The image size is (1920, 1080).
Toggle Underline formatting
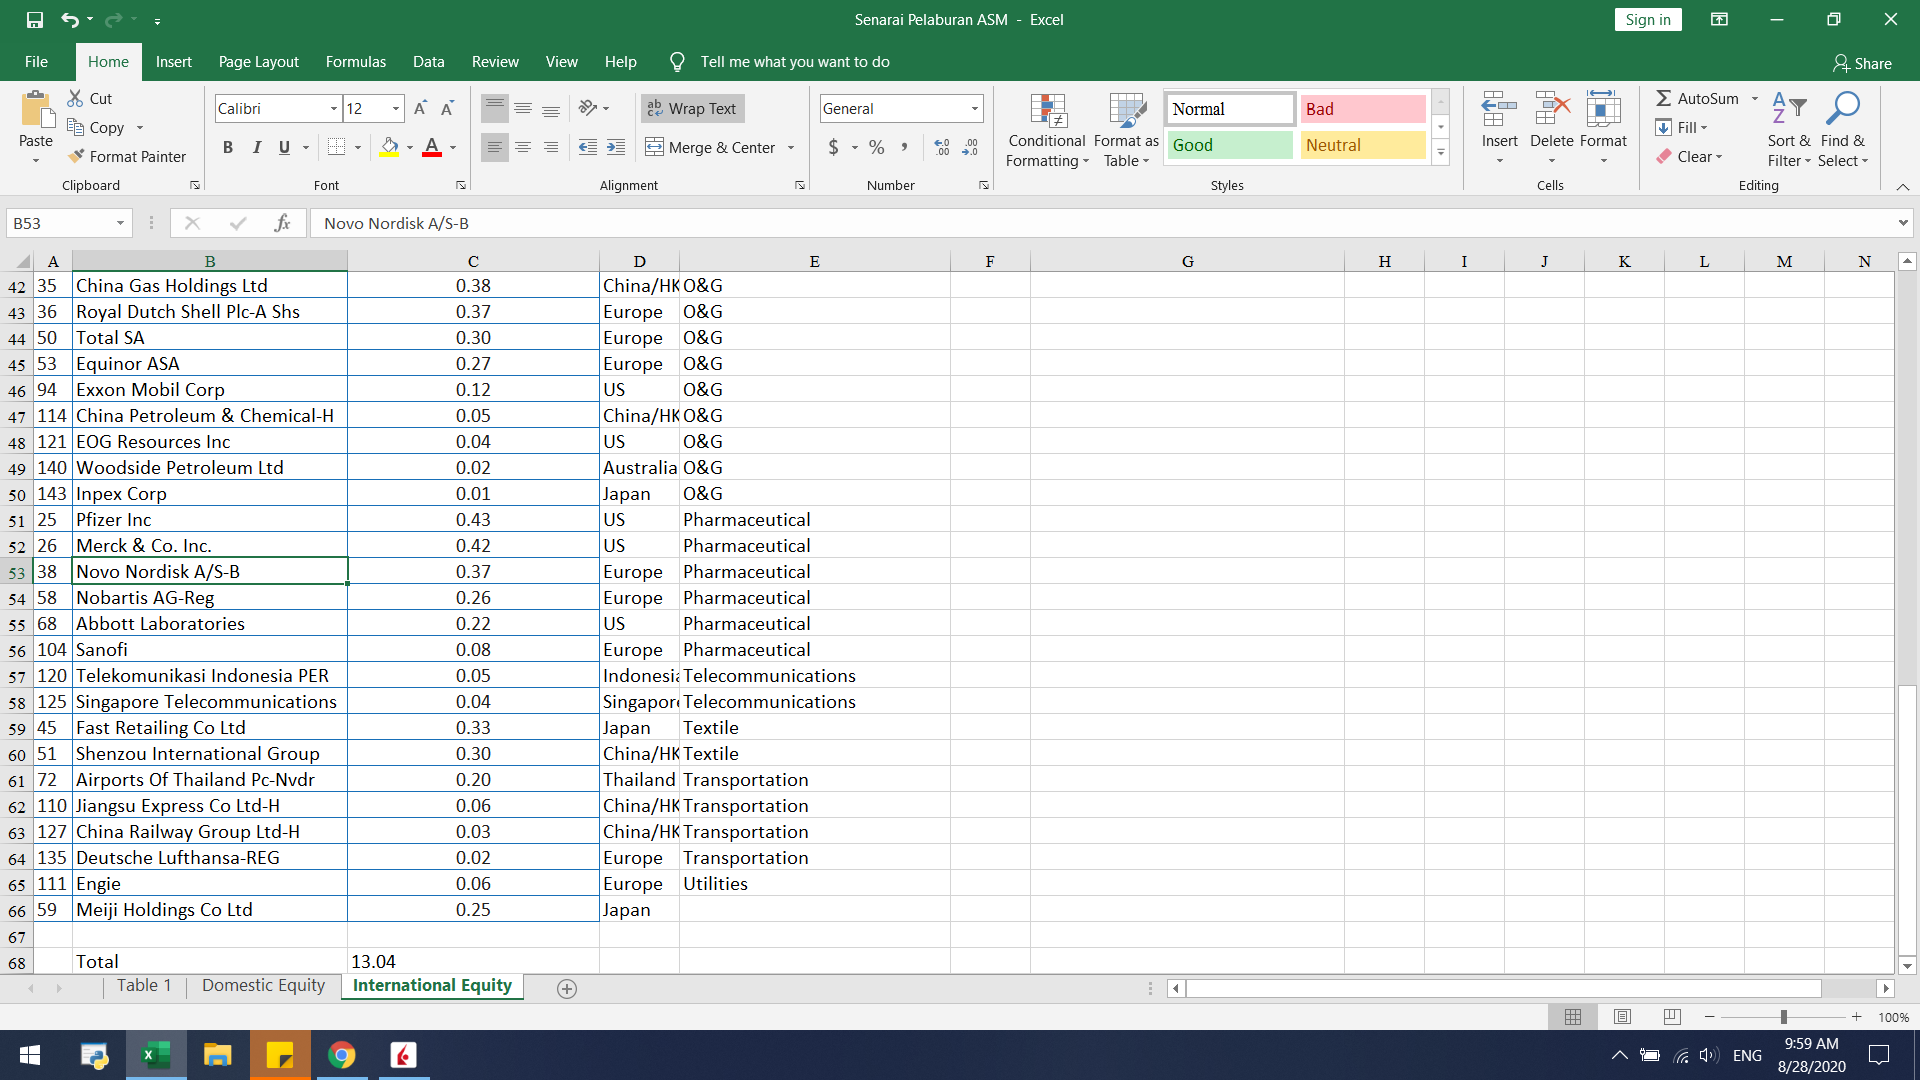click(284, 147)
